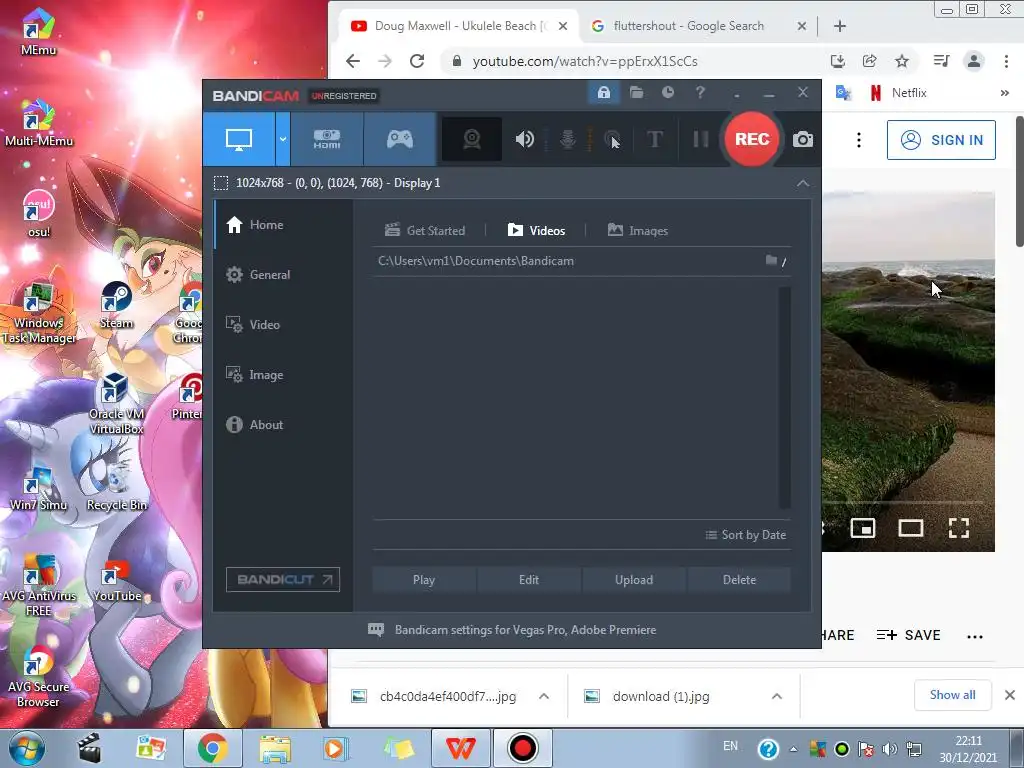Click the Bandicam lock icon
Image resolution: width=1024 pixels, height=768 pixels.
tap(603, 93)
